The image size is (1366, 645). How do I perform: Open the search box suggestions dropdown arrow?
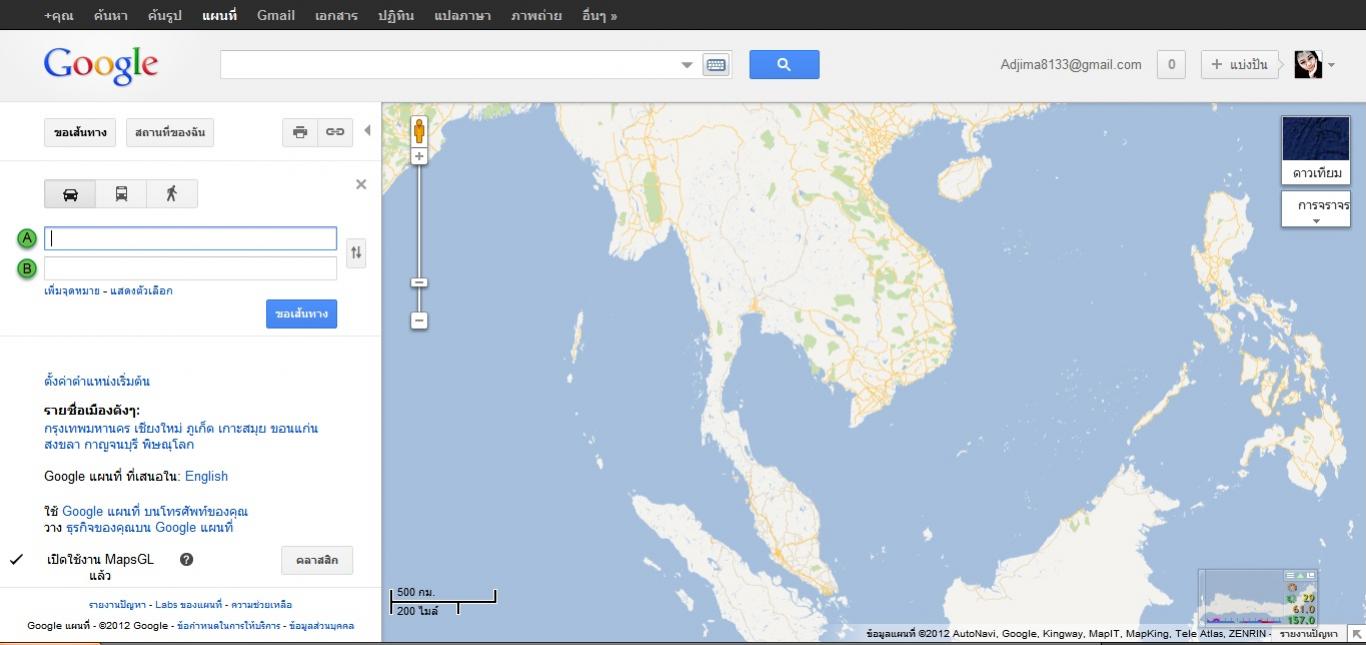(x=687, y=65)
